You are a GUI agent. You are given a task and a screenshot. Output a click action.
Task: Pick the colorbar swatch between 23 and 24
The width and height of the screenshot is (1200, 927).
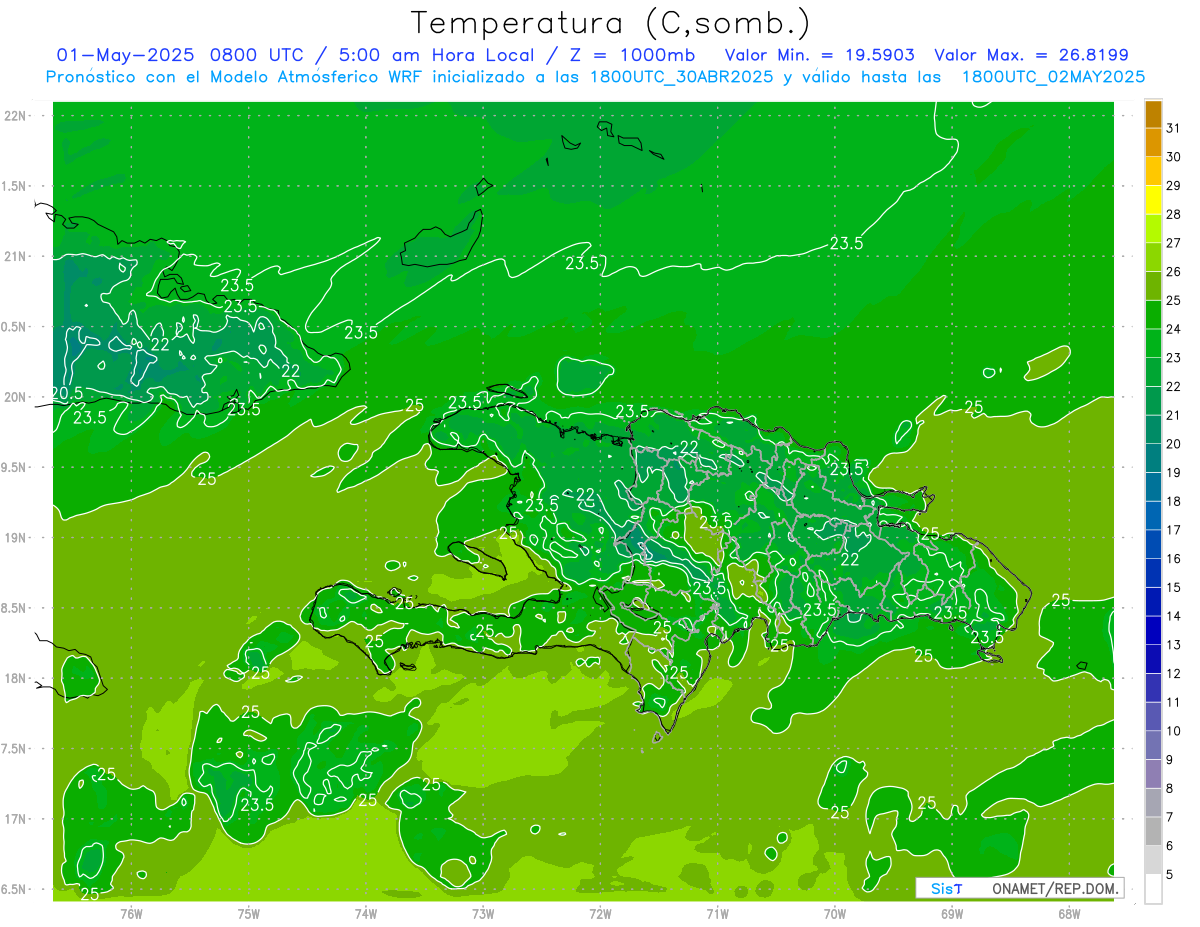coord(1153,344)
